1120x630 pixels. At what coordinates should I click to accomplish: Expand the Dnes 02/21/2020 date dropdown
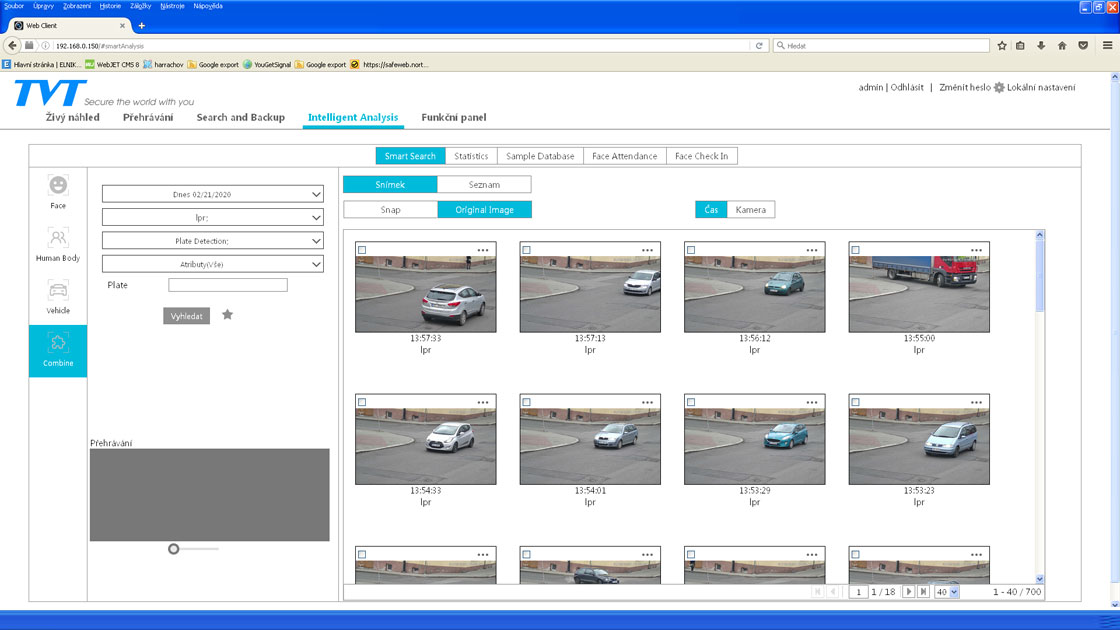coord(212,194)
